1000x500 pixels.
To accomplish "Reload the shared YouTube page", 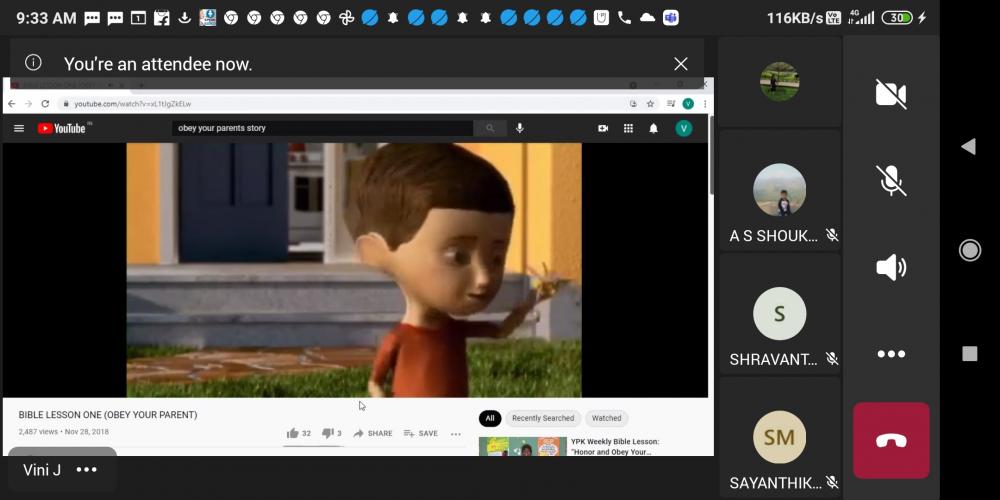I will coord(45,103).
